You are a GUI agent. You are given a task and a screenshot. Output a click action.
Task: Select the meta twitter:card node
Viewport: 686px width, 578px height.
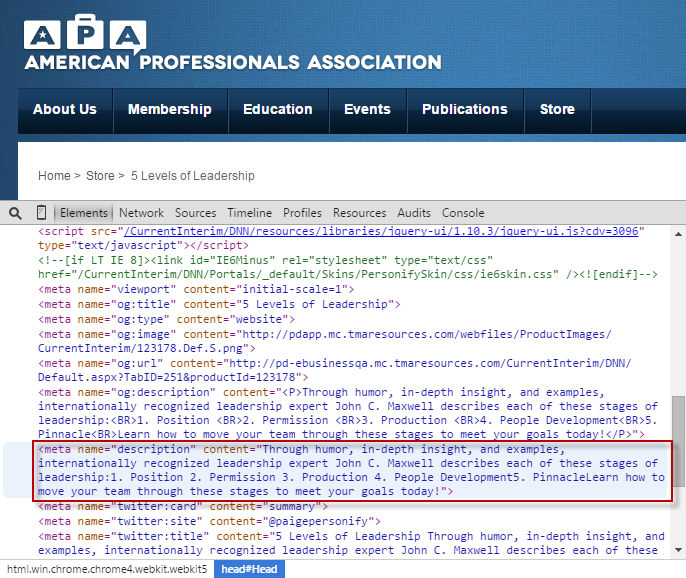[x=183, y=507]
